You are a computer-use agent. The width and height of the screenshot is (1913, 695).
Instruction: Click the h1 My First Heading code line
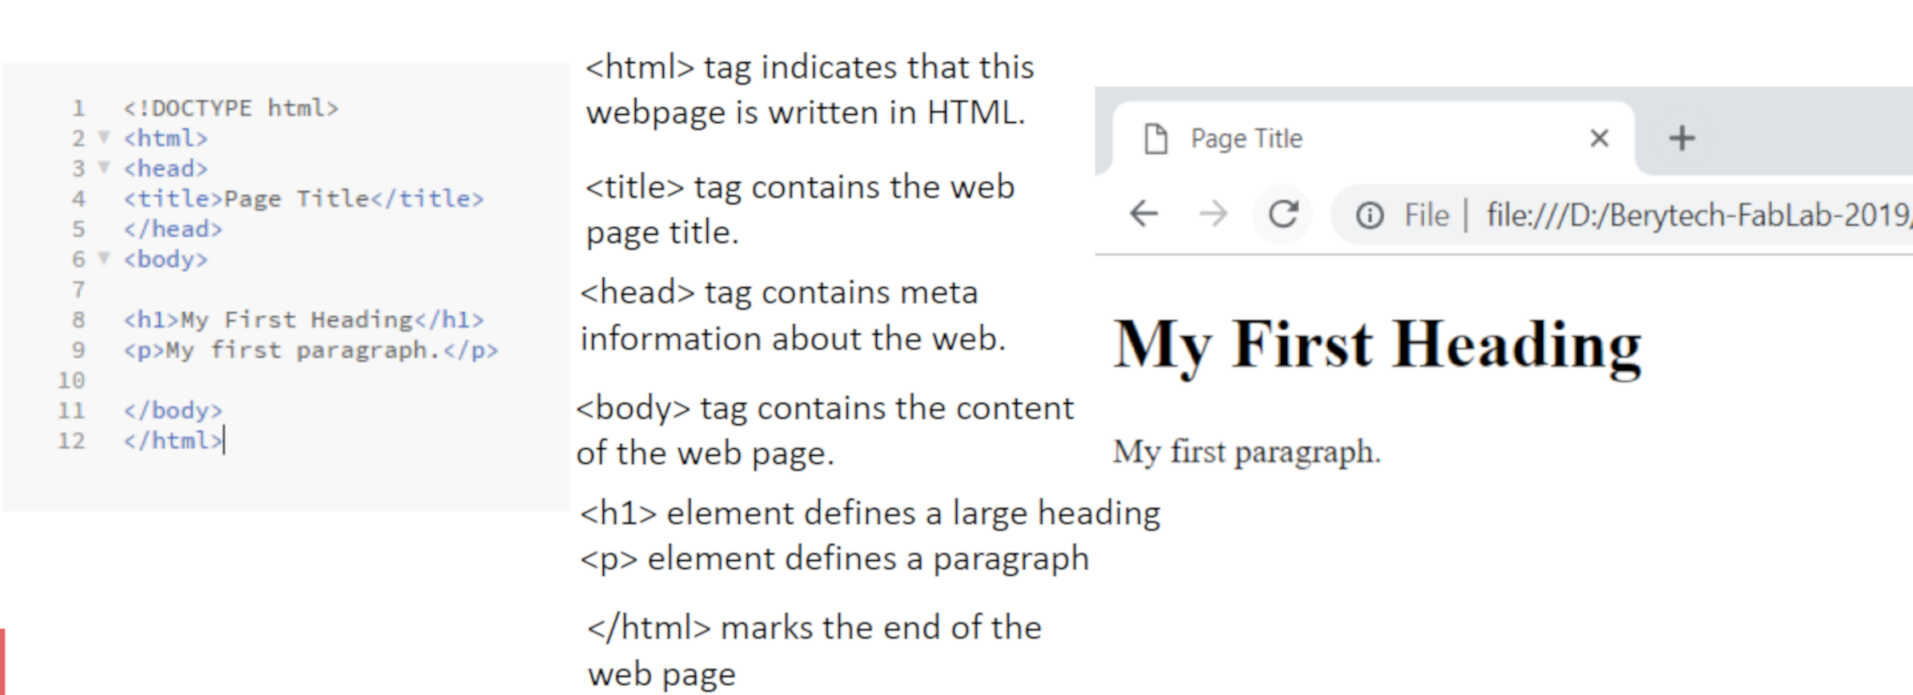303,320
